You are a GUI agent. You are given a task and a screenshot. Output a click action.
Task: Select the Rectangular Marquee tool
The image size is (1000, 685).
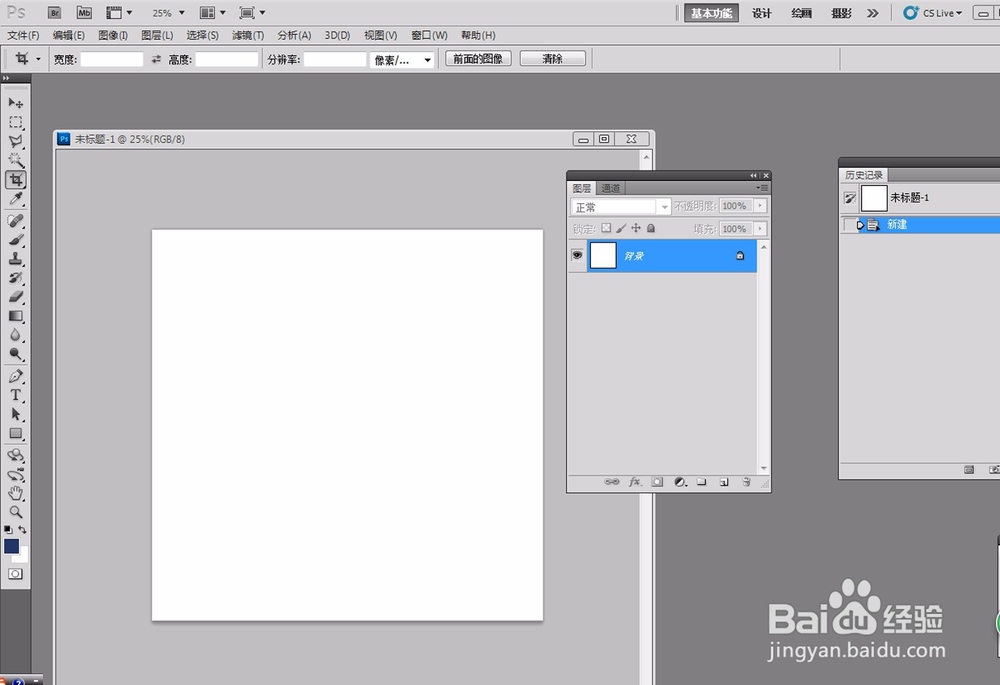pos(15,122)
